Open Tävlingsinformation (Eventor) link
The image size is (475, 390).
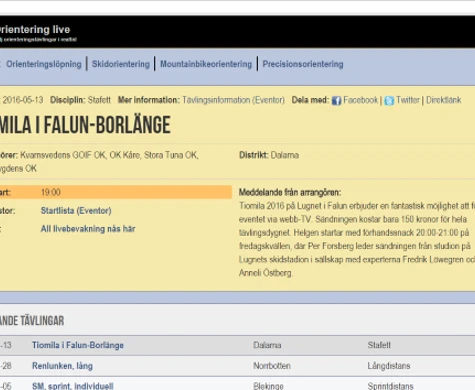(233, 100)
